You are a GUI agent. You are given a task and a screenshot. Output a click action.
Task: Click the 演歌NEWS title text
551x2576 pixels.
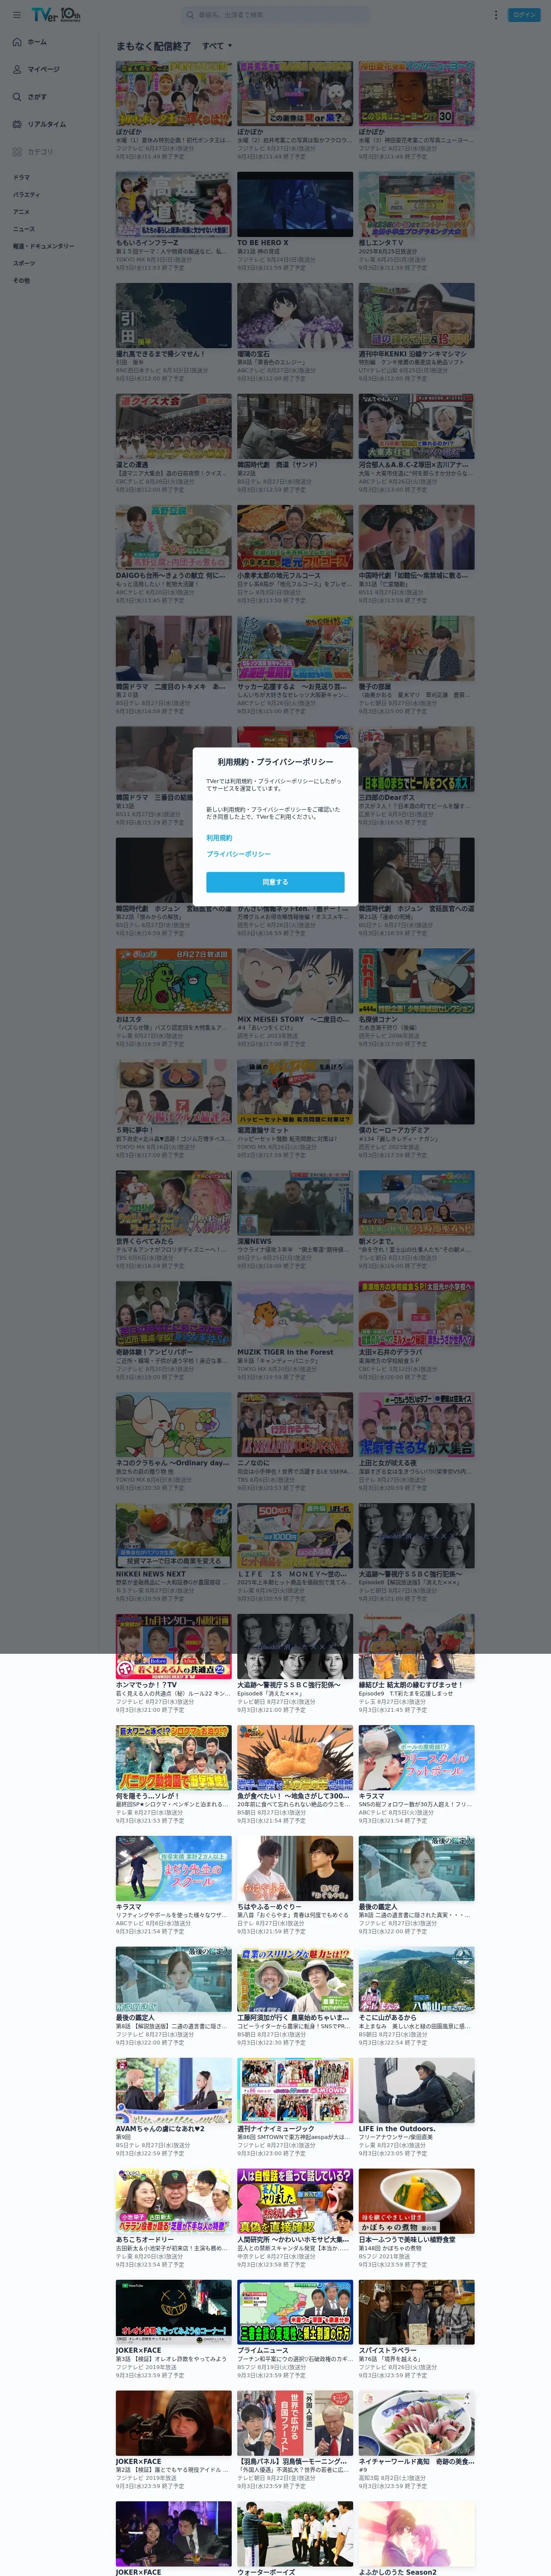point(254,1241)
